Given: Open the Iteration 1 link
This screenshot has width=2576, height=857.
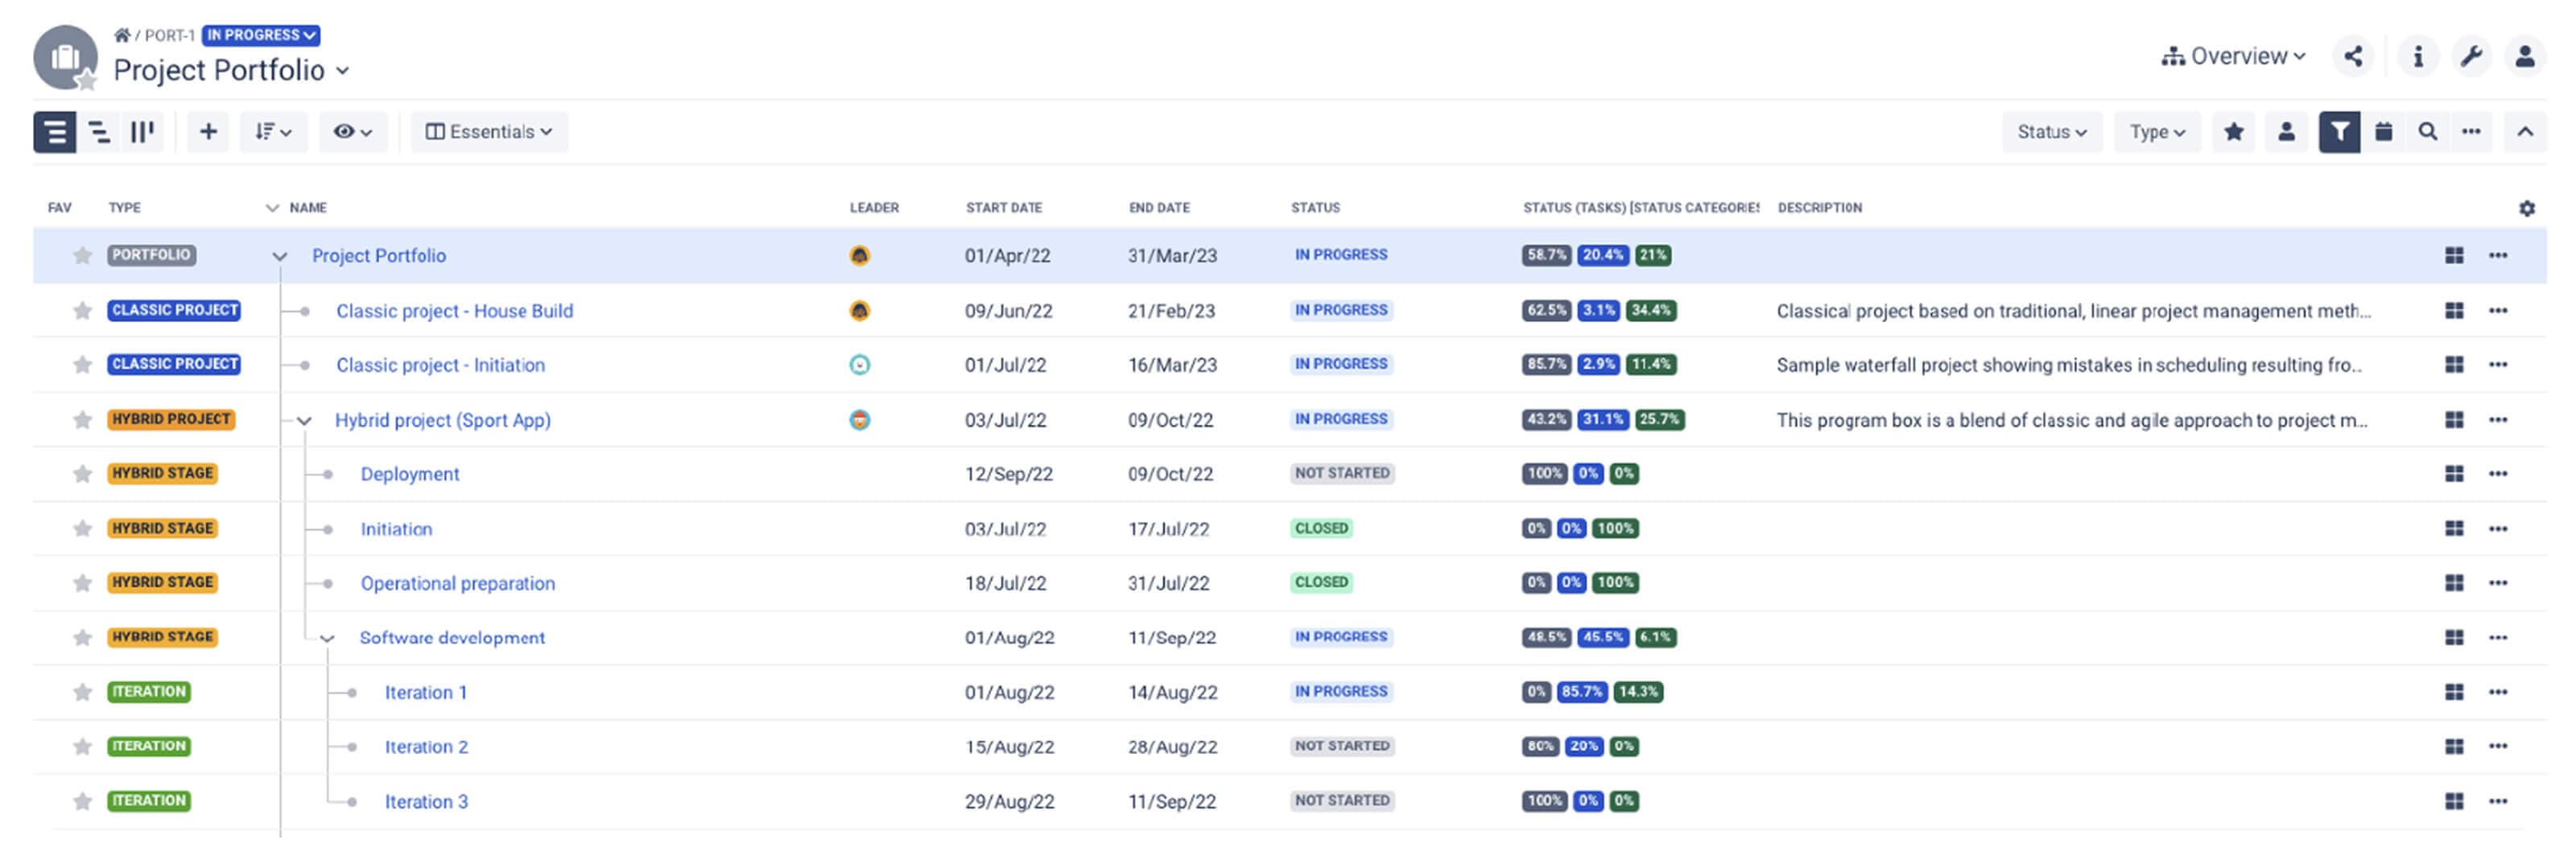Looking at the screenshot, I should pos(426,692).
